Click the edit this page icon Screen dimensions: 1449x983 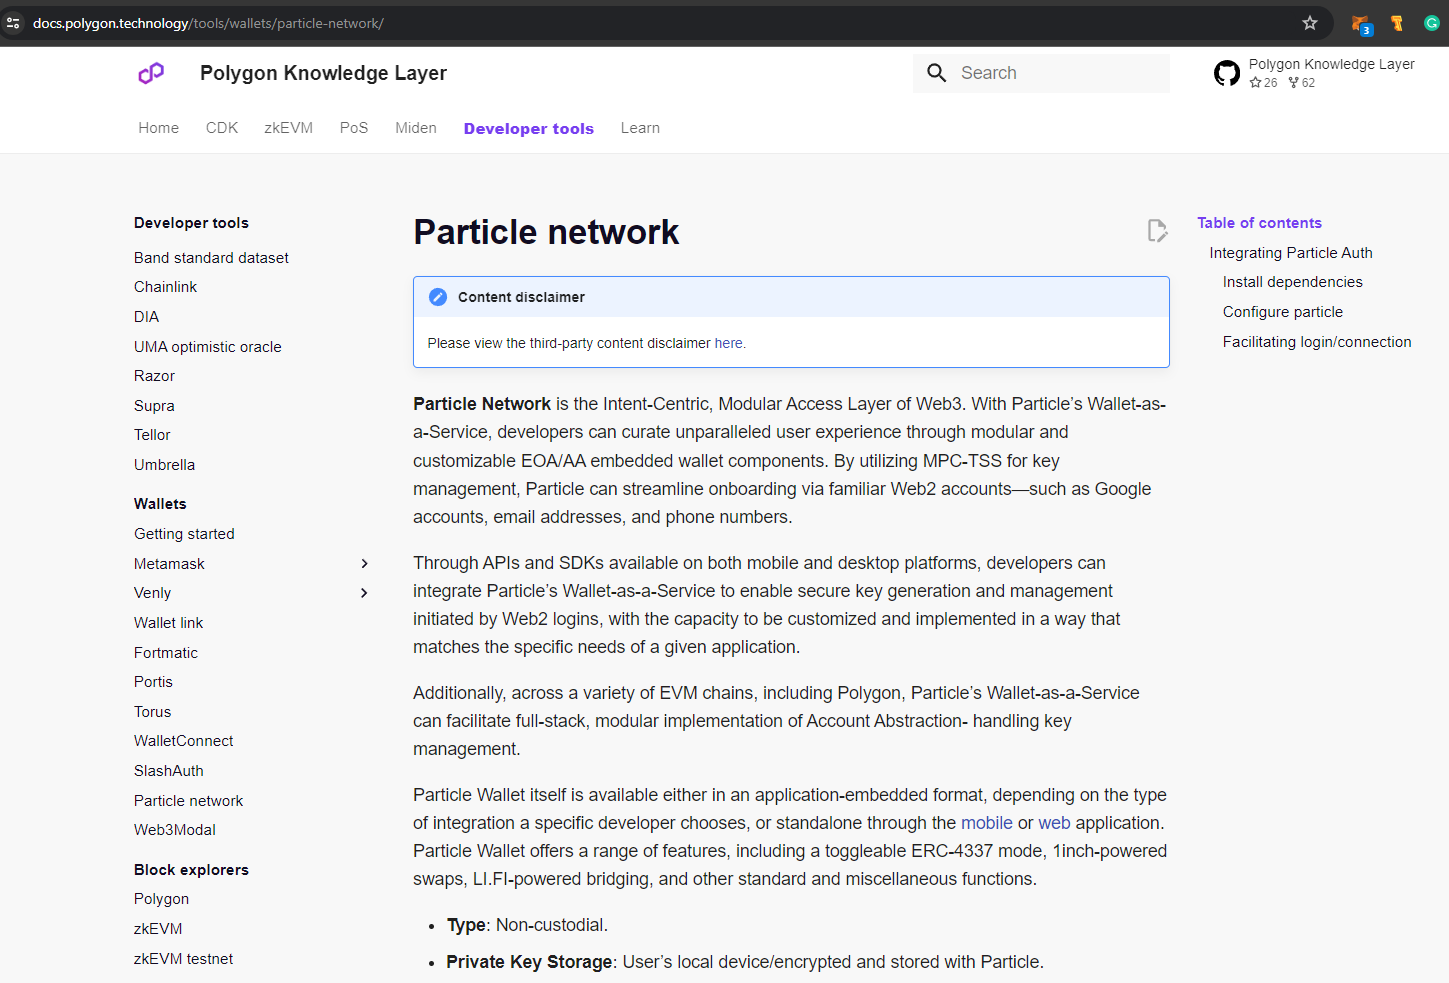coord(1157,231)
